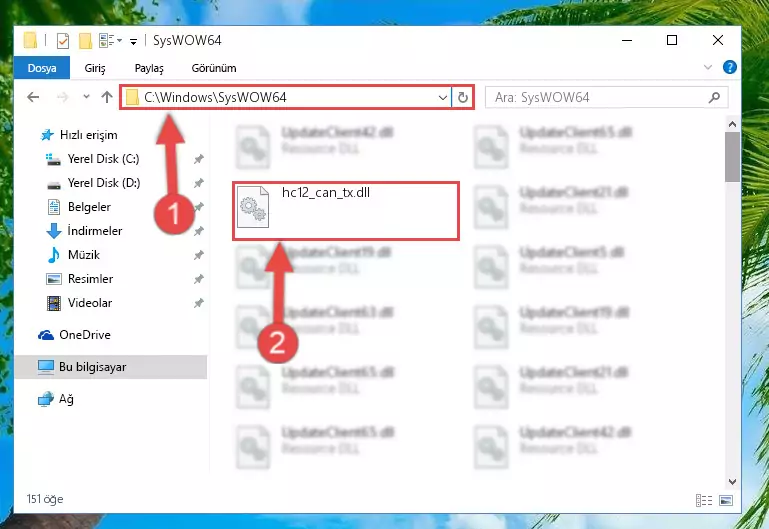Click the pin icon next to Resimler
Viewport: 769px width, 529px height.
[x=198, y=279]
